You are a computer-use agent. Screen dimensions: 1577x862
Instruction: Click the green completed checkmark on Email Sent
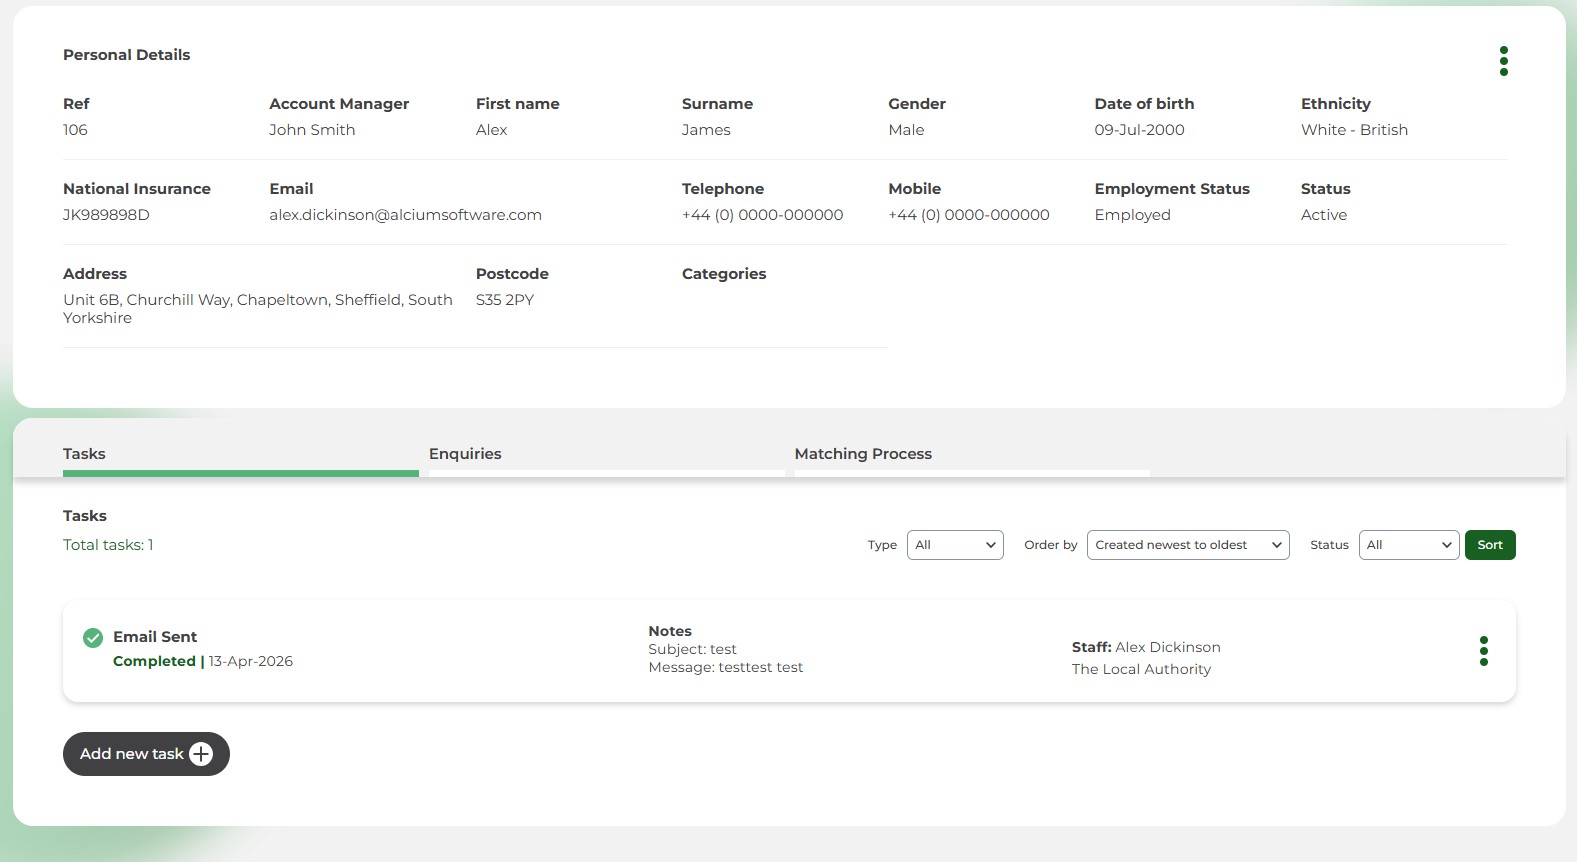[93, 637]
